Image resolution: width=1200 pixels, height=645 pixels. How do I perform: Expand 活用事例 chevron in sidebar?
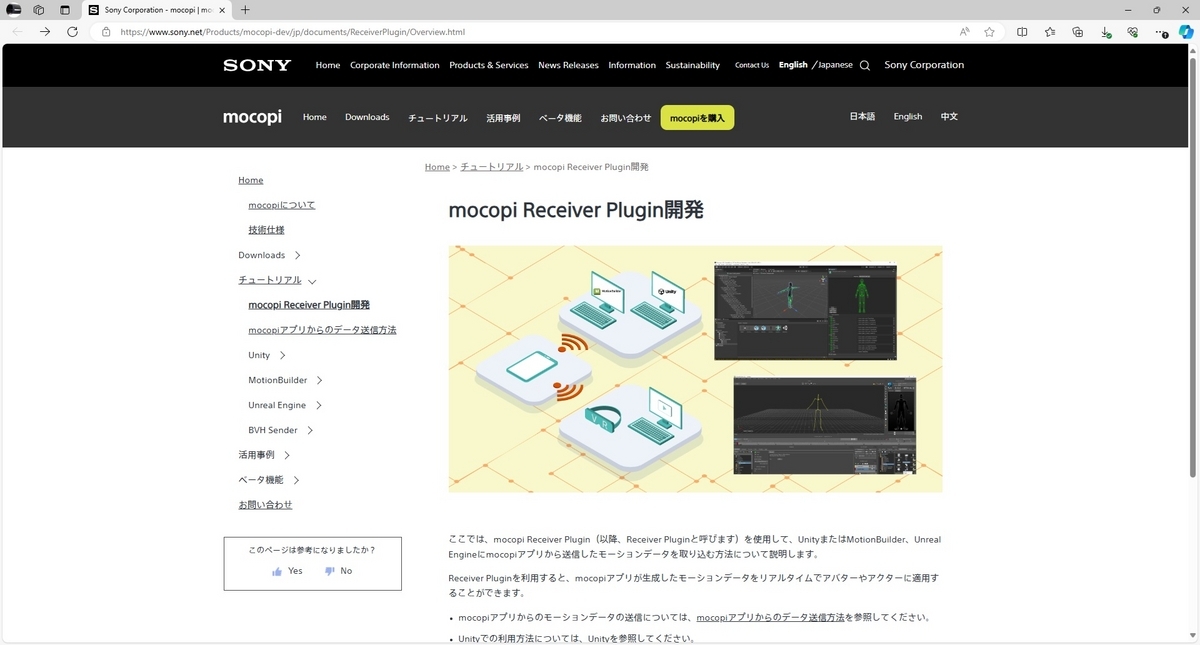(x=287, y=456)
